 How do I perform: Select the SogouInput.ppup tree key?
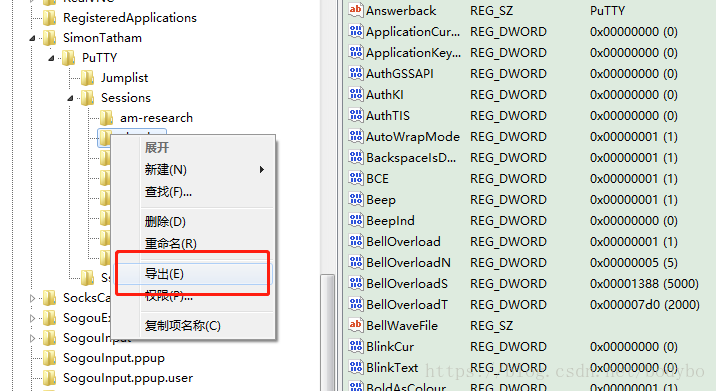click(114, 358)
